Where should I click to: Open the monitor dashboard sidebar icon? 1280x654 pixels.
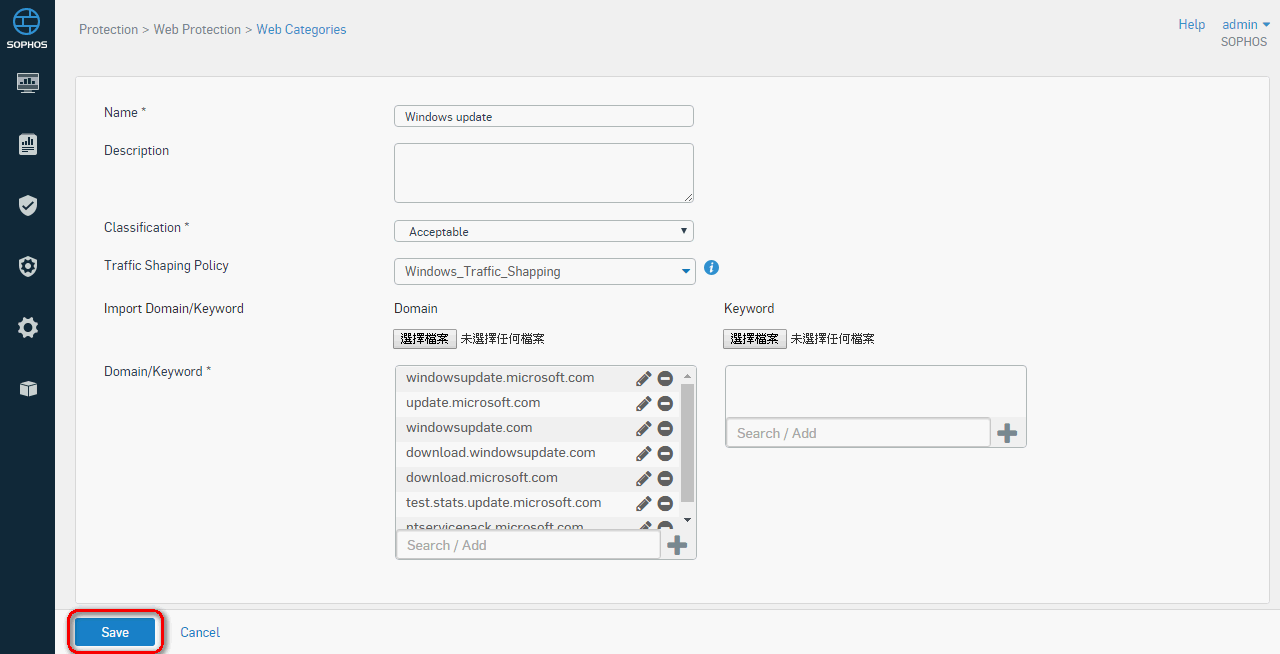tap(28, 82)
